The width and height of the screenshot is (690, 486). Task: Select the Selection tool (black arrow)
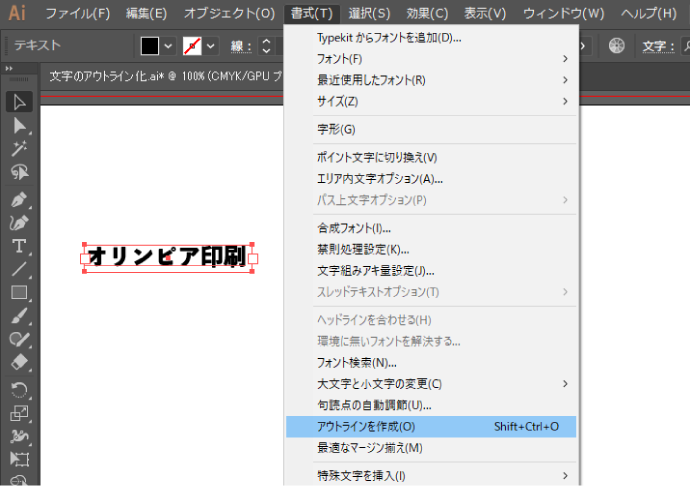coord(19,102)
